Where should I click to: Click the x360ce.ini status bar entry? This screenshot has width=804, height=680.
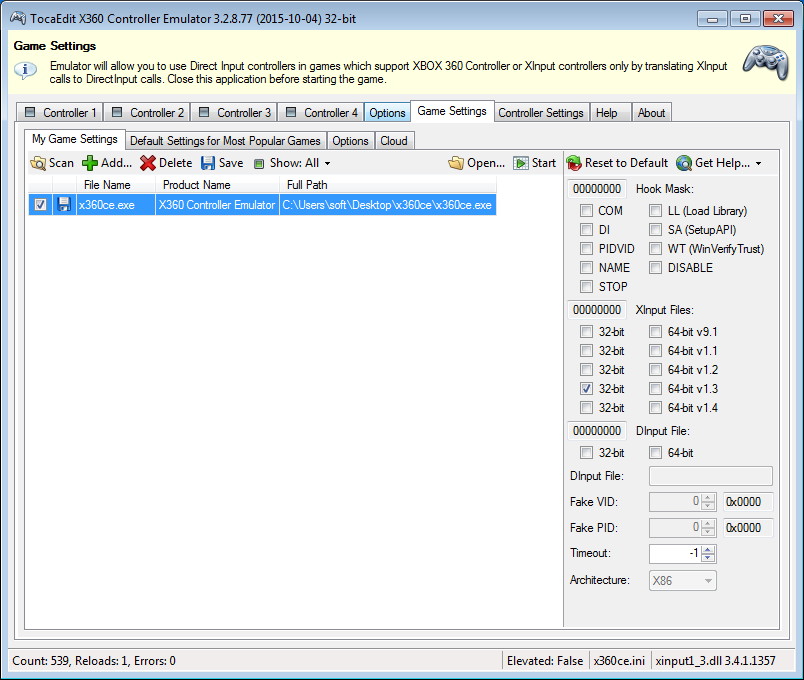click(x=619, y=661)
